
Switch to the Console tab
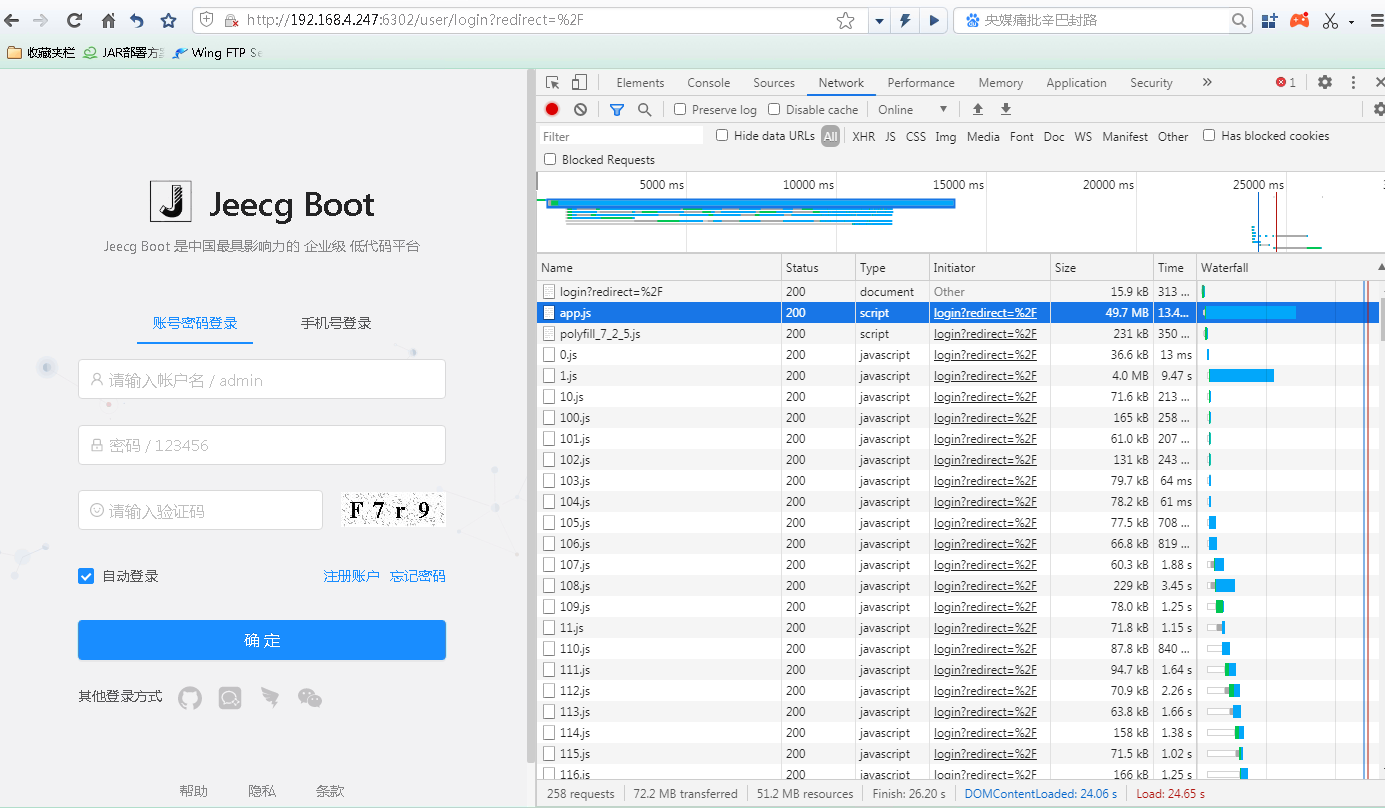pyautogui.click(x=709, y=83)
